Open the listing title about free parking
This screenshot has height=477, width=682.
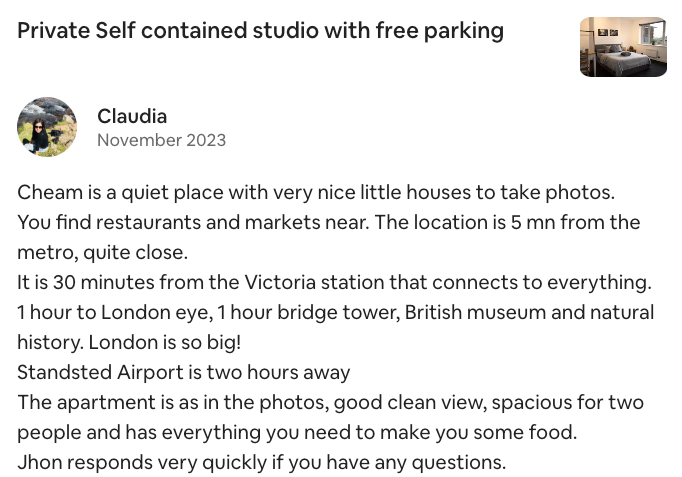[261, 31]
